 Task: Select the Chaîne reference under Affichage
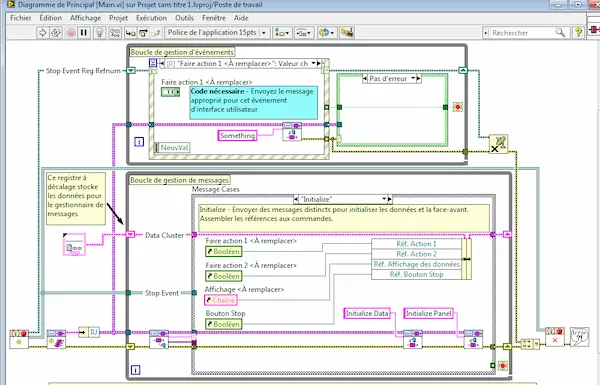pyautogui.click(x=221, y=300)
